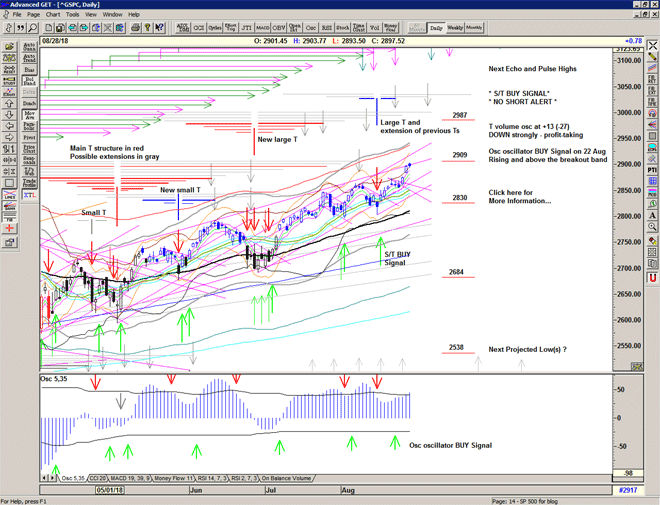Viewport: 660px width, 505px height.
Task: Select the On Balance Volume tab
Action: [285, 478]
